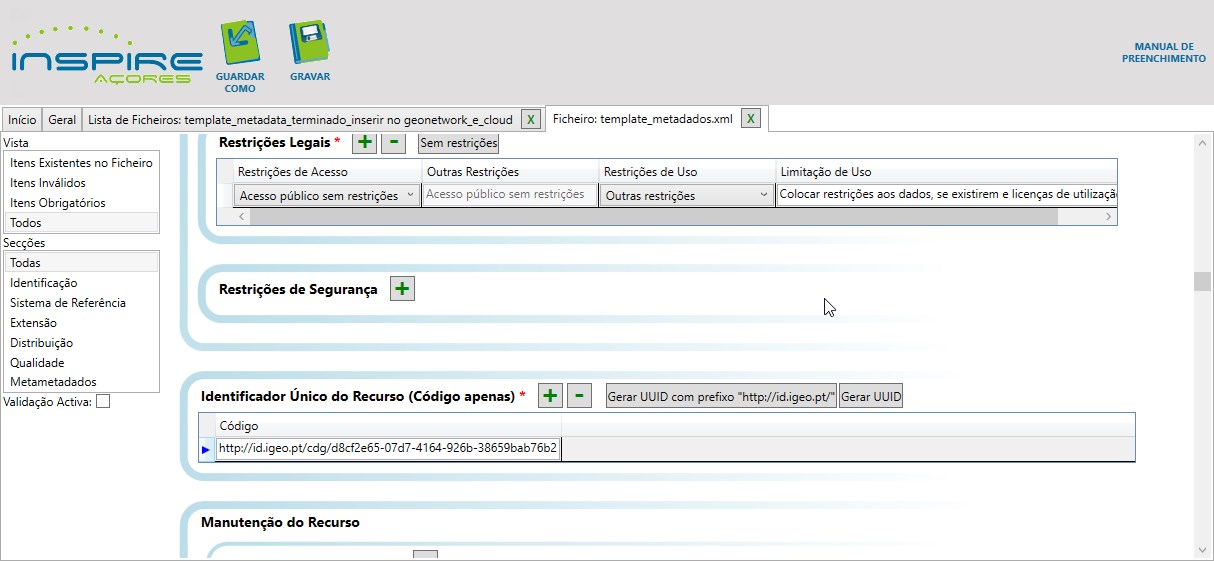The image size is (1214, 561).
Task: Click the Sem restrições button
Action: pyautogui.click(x=458, y=143)
